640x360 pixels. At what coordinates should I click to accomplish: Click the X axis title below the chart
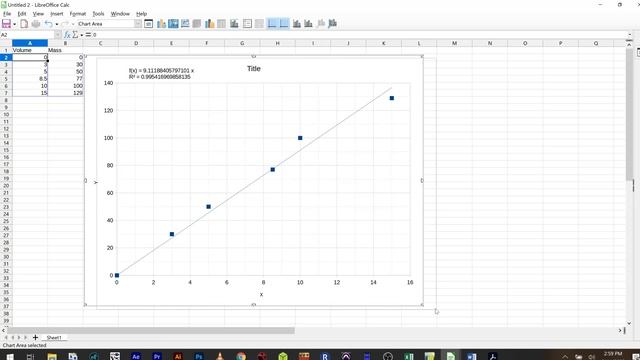point(261,294)
